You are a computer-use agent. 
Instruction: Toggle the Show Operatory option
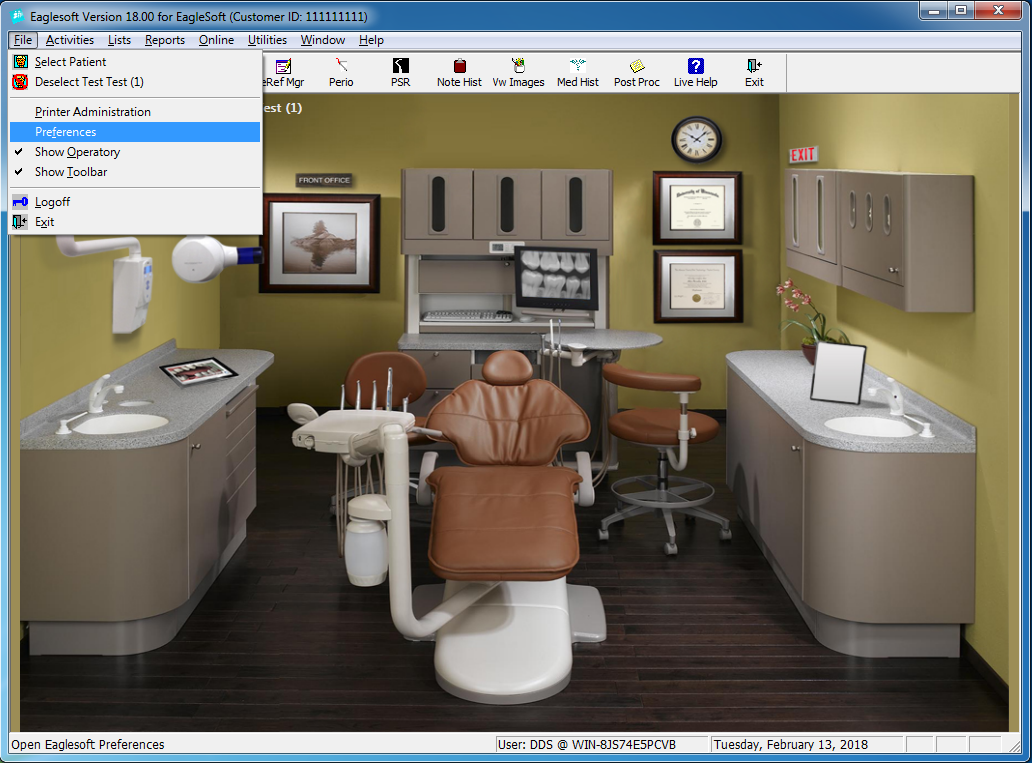coord(135,152)
